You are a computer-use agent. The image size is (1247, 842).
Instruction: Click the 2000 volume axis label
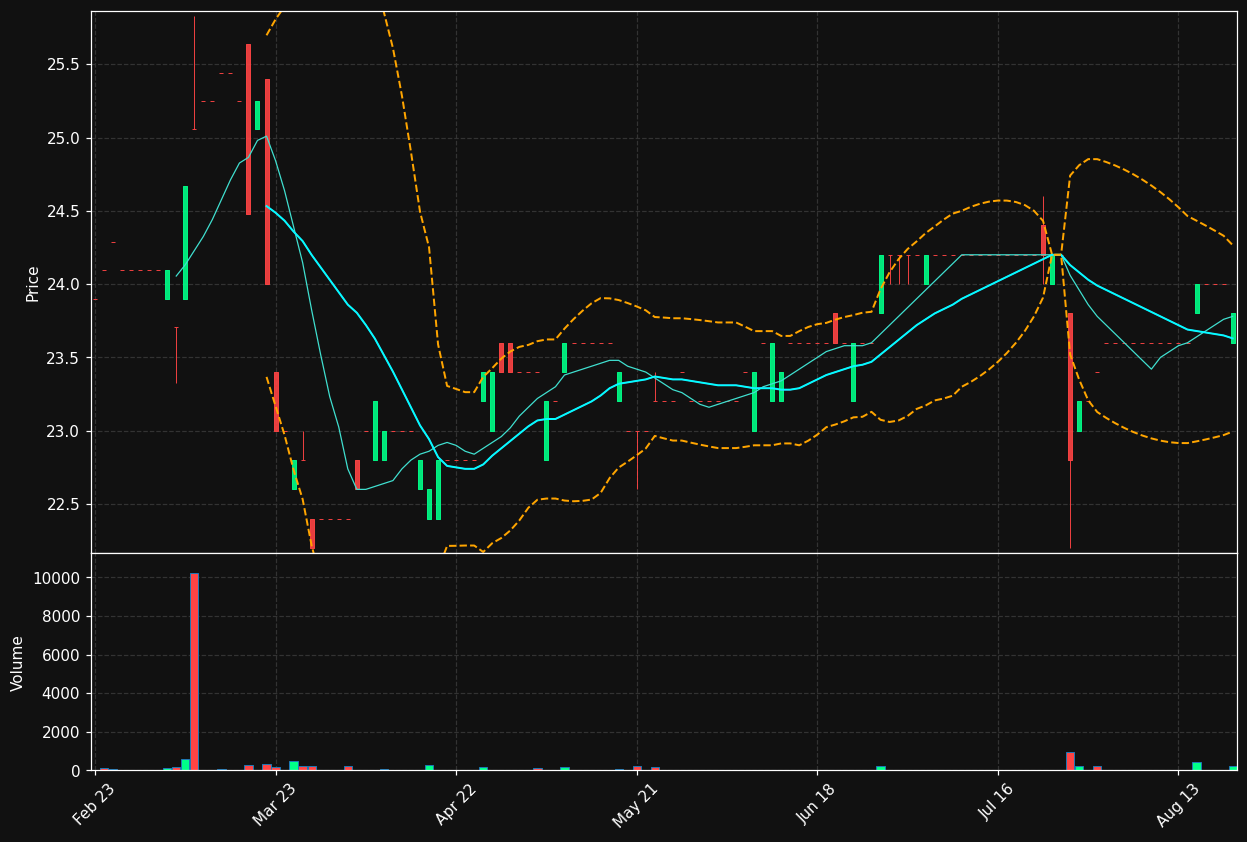point(62,732)
